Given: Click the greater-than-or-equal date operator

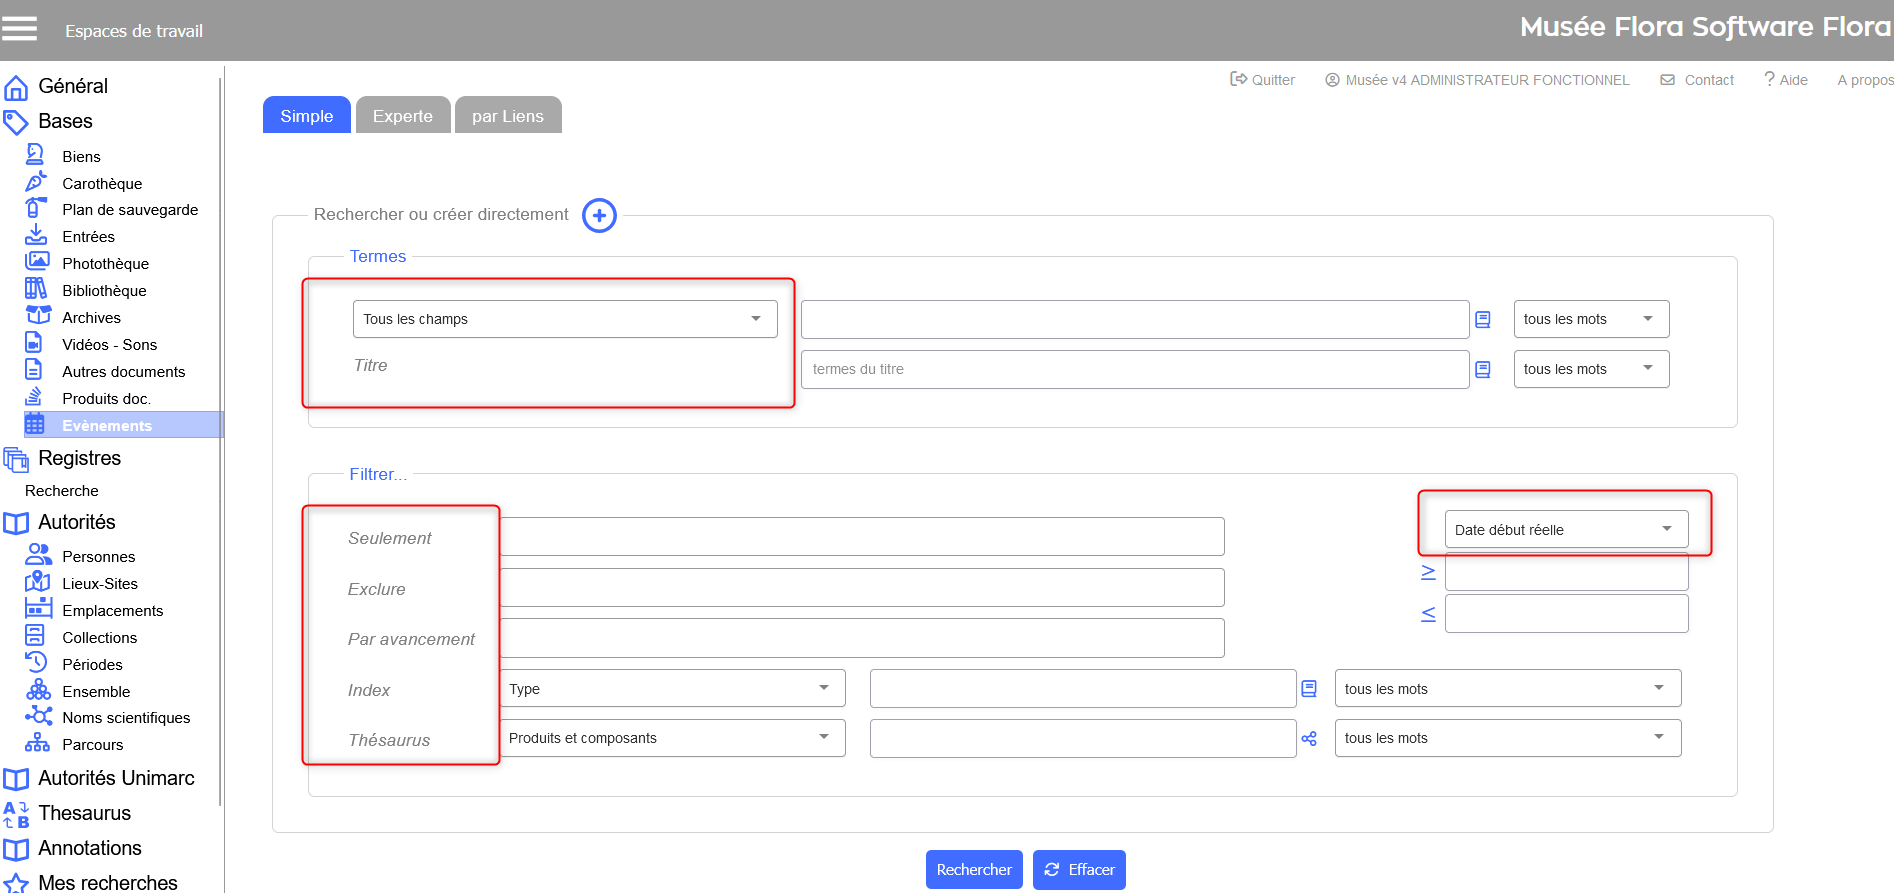Looking at the screenshot, I should [1428, 572].
